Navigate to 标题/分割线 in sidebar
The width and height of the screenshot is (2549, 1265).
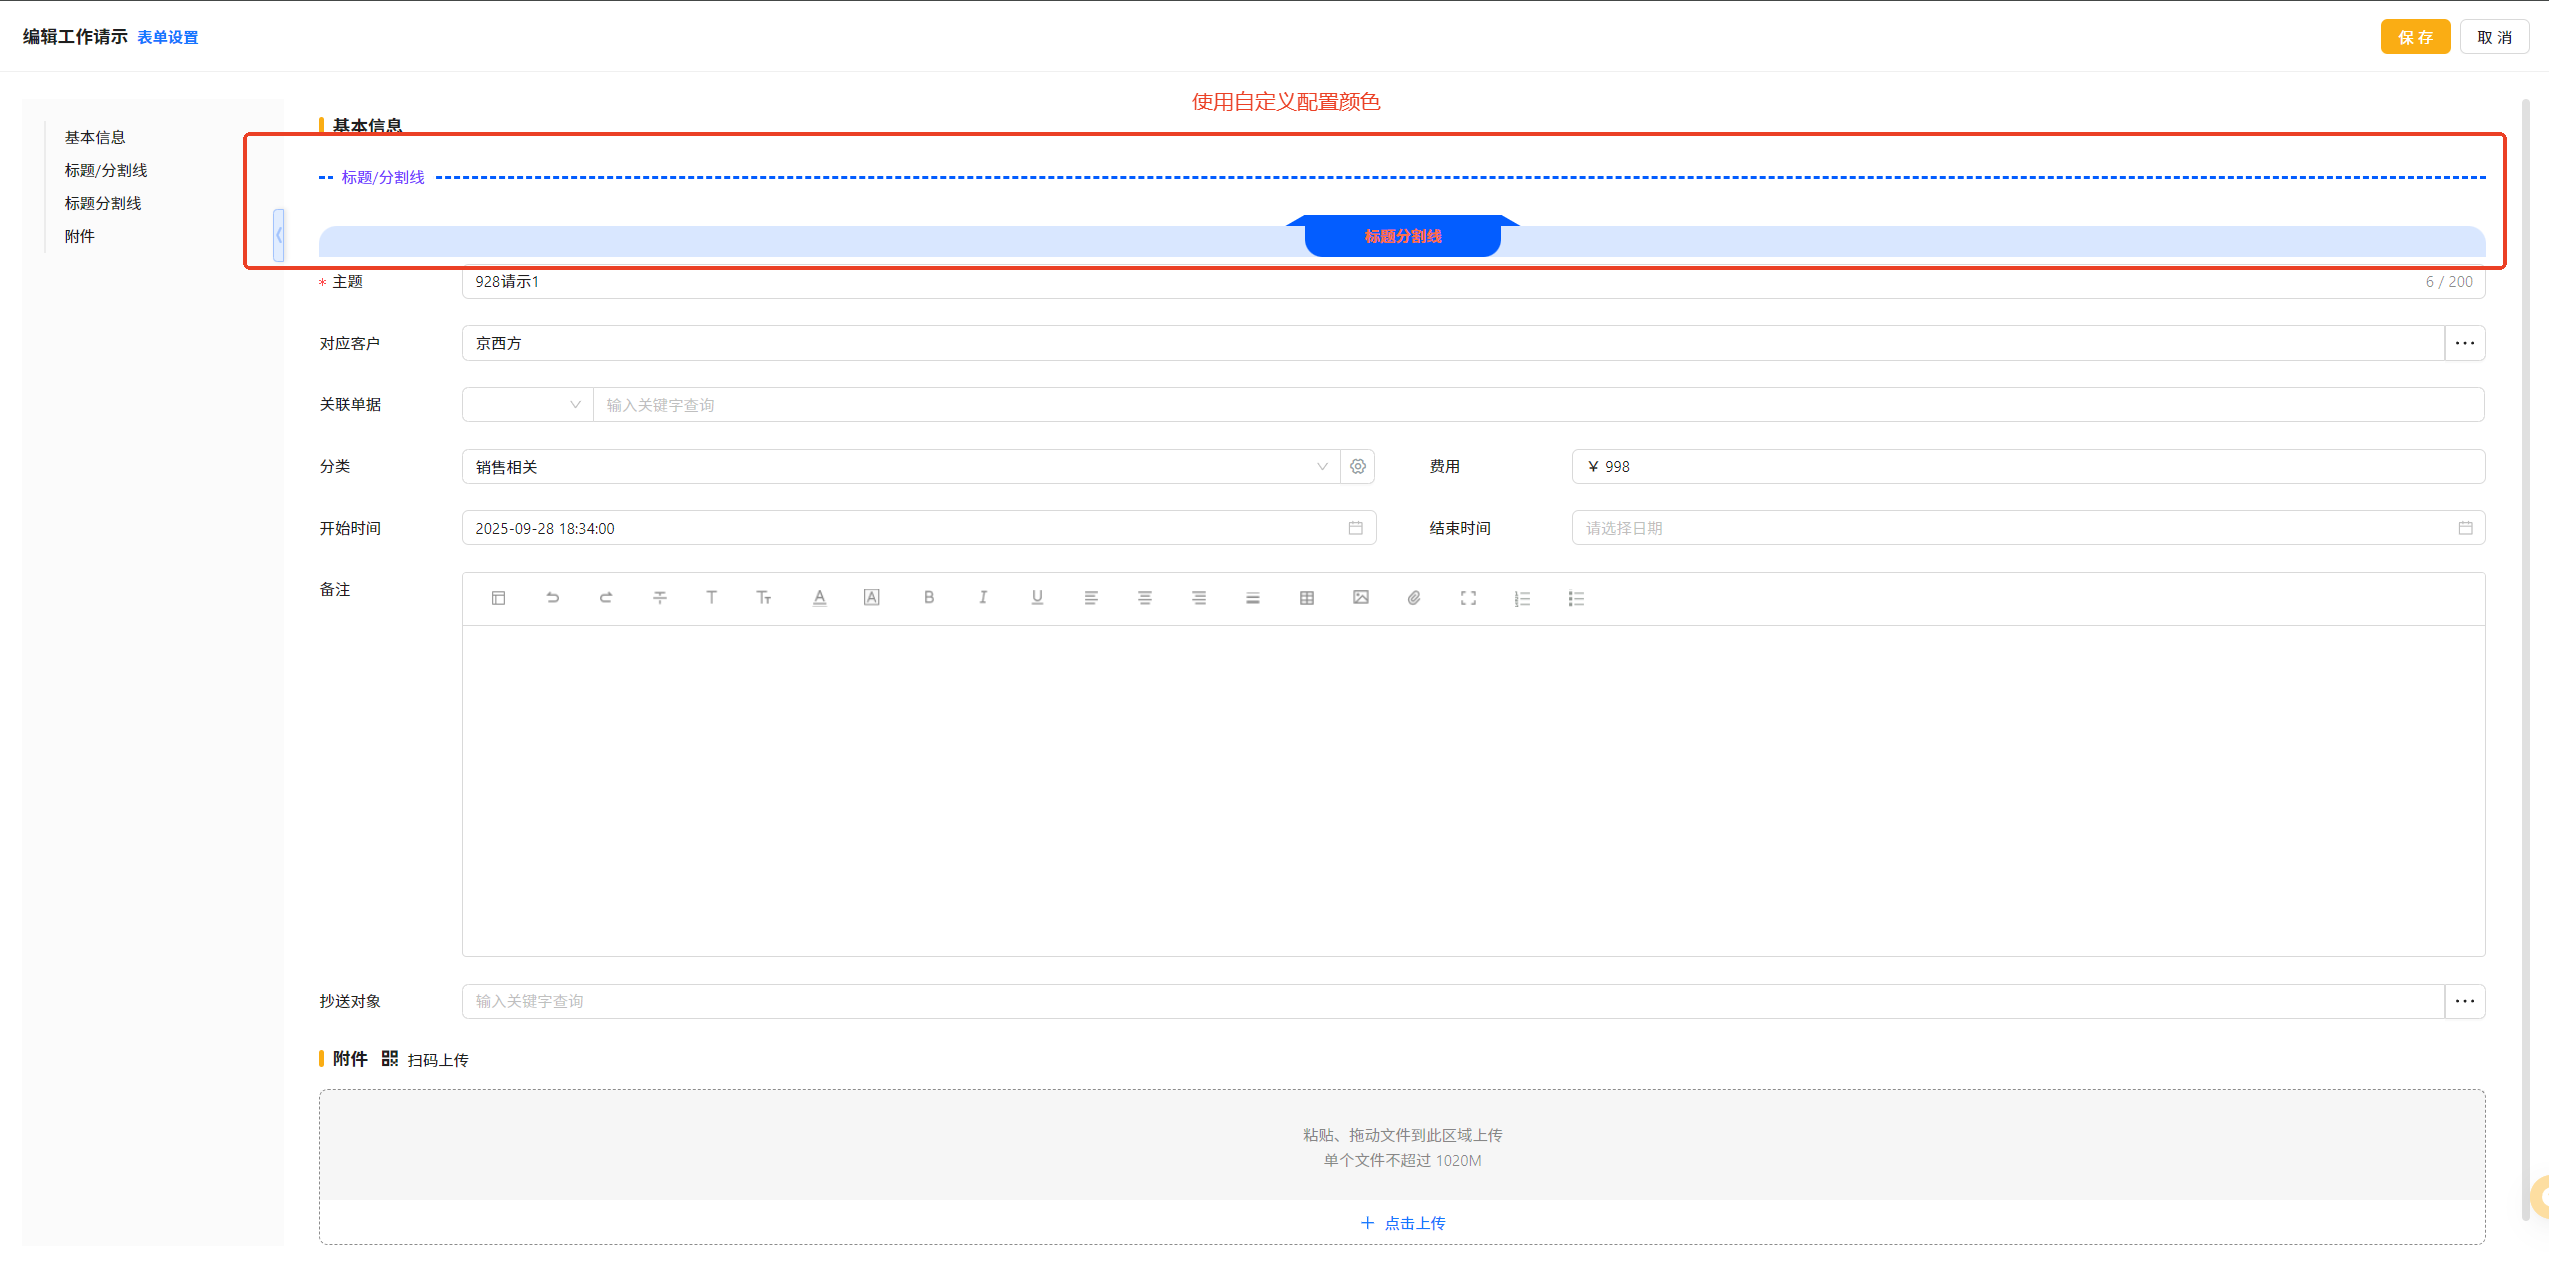pos(106,170)
